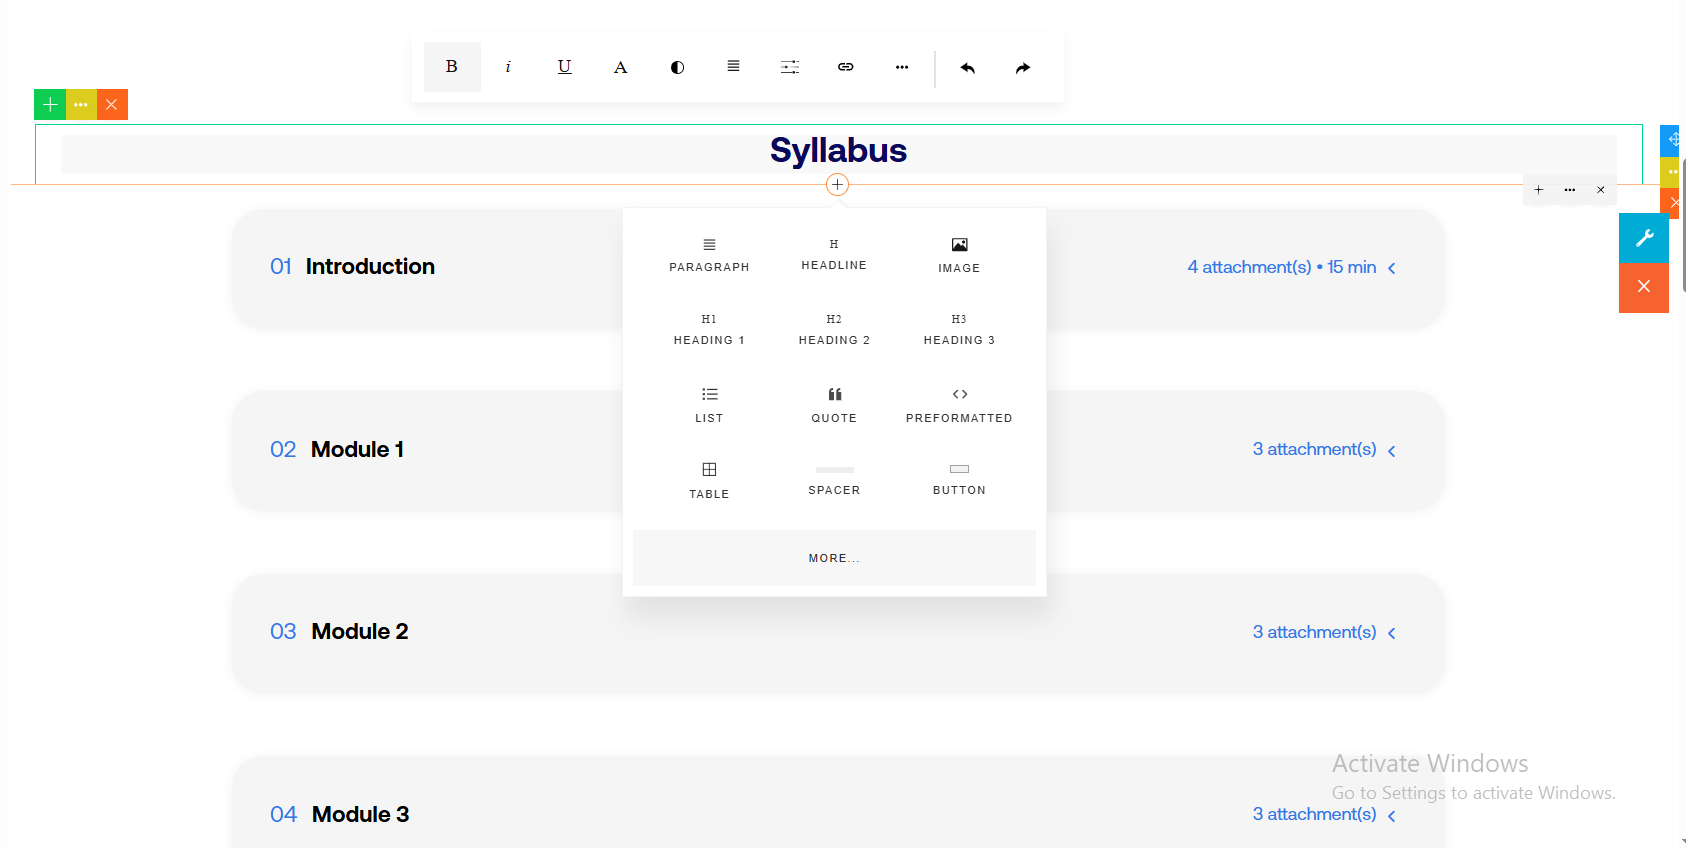
Task: Click the Syllabus heading text field
Action: [838, 151]
